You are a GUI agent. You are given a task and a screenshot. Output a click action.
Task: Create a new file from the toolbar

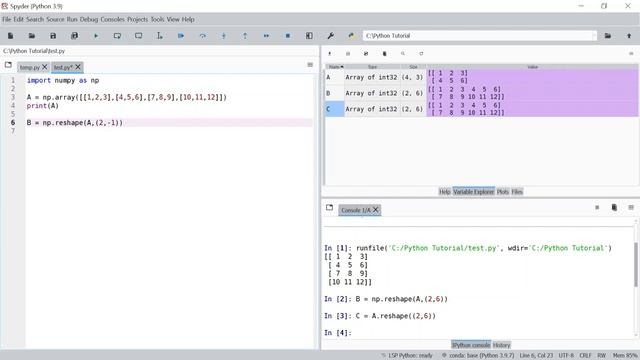(x=10, y=36)
